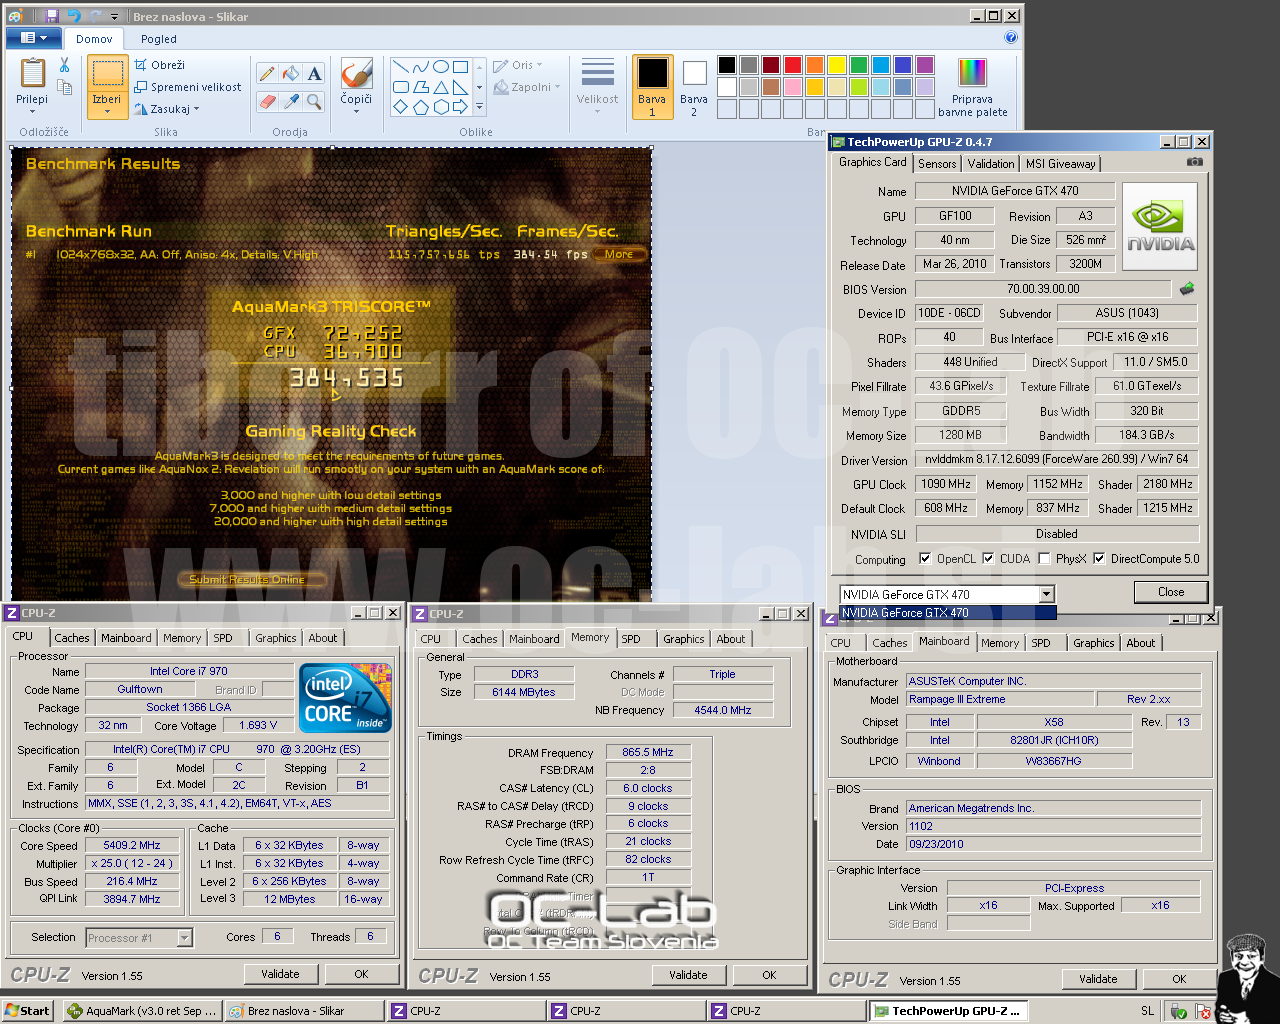The image size is (1280, 1024).
Task: Choose the rectangle shape in the Oblike gallery
Action: coord(460,67)
